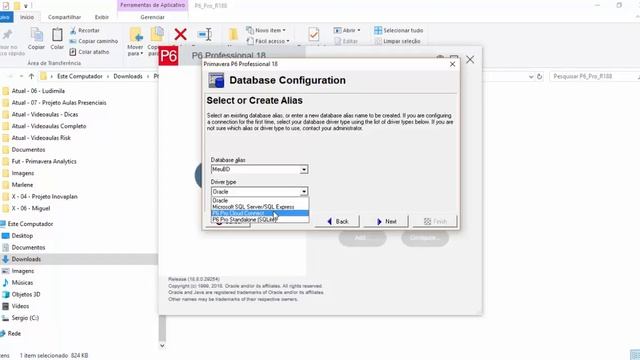Open folder Atual - Videoaulas - Dicas
The width and height of the screenshot is (640, 360).
(44, 115)
